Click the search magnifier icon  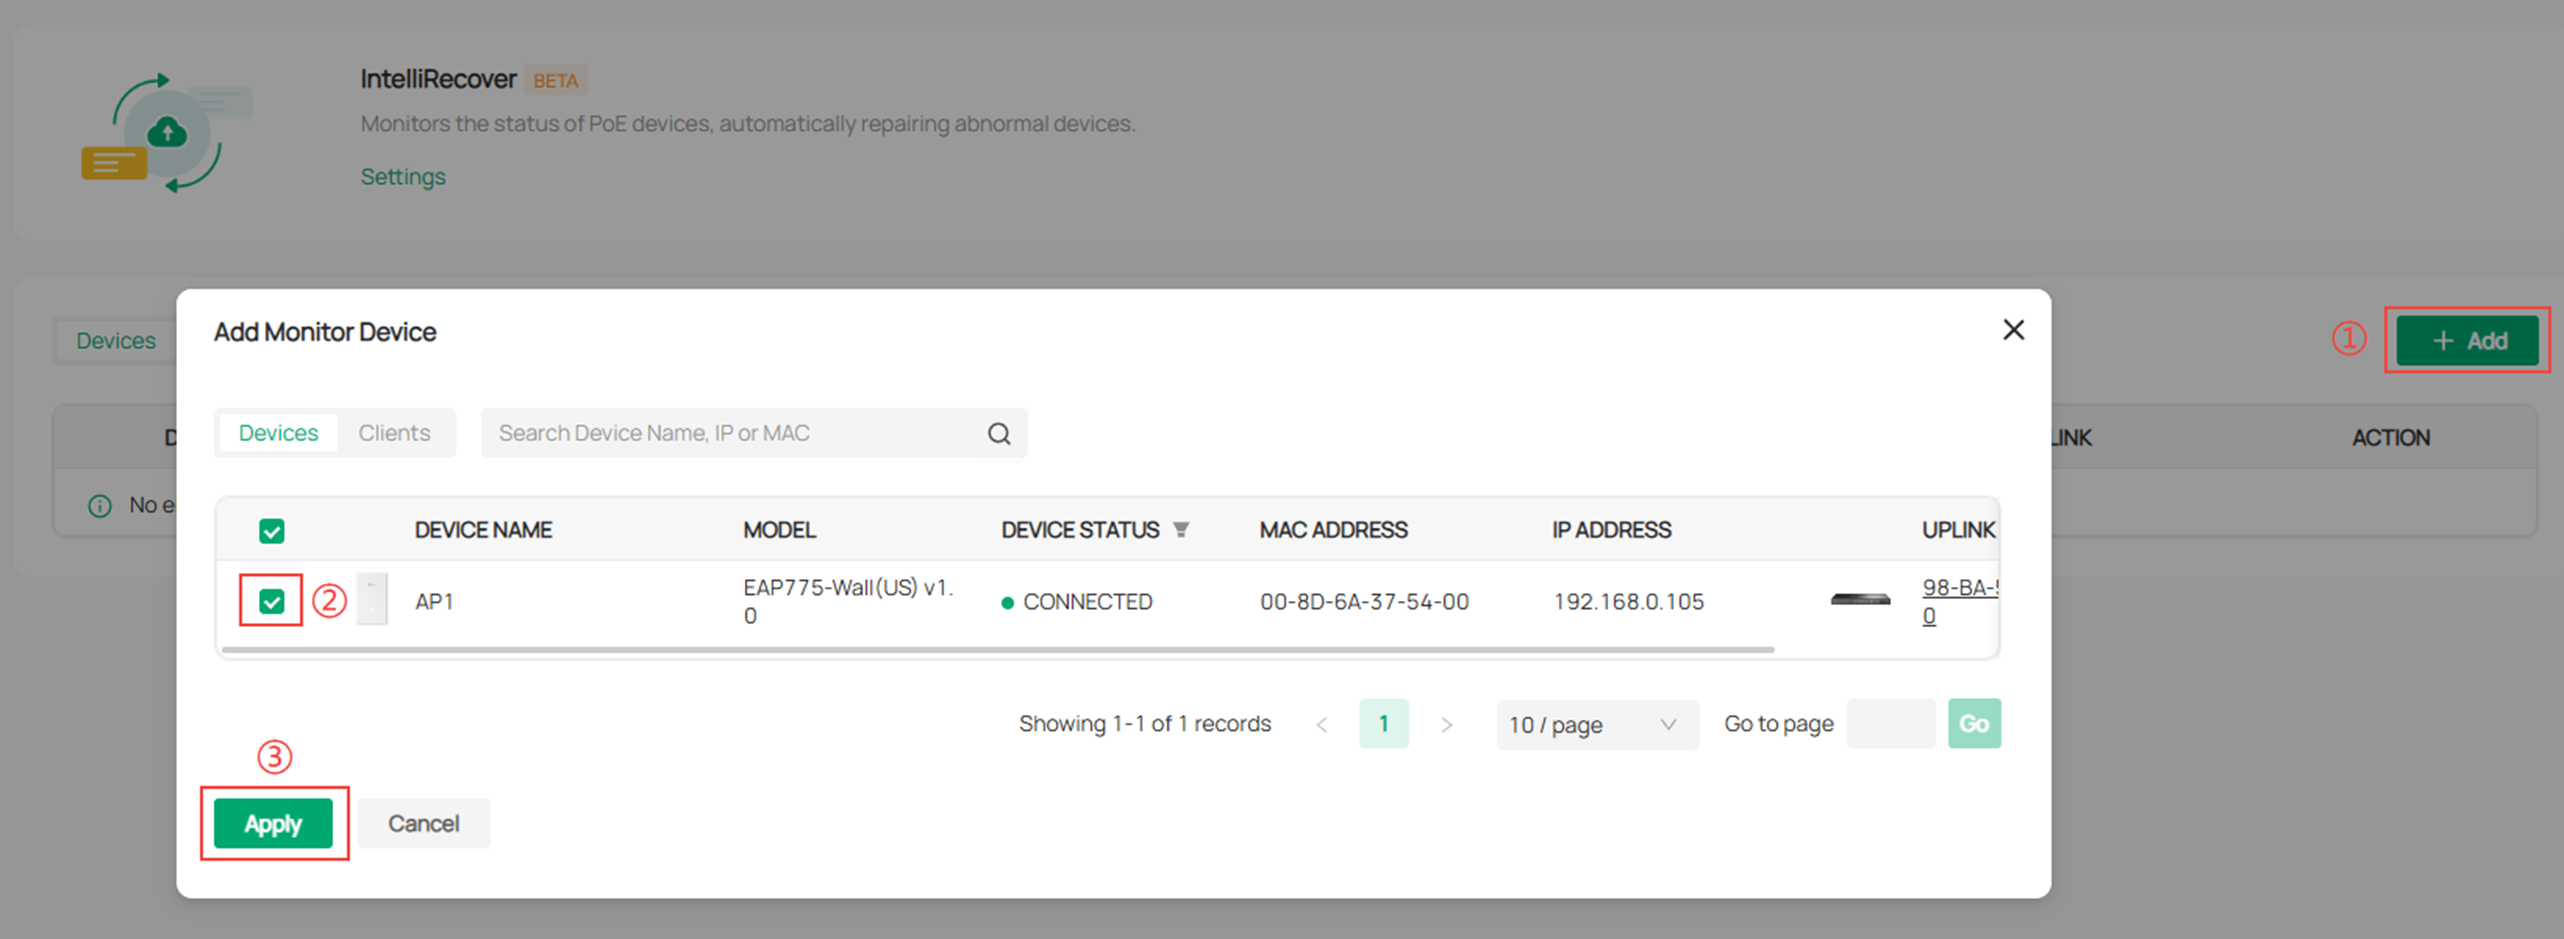tap(999, 433)
